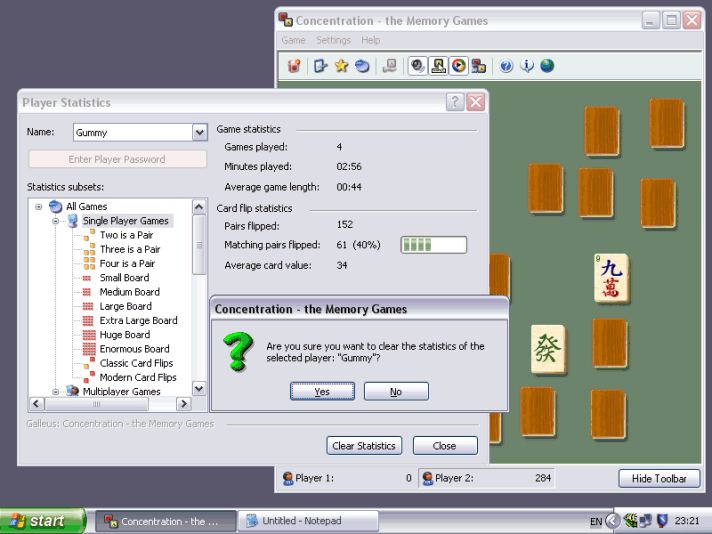The width and height of the screenshot is (712, 534).
Task: Click the gold star toolbar icon
Action: [x=341, y=66]
